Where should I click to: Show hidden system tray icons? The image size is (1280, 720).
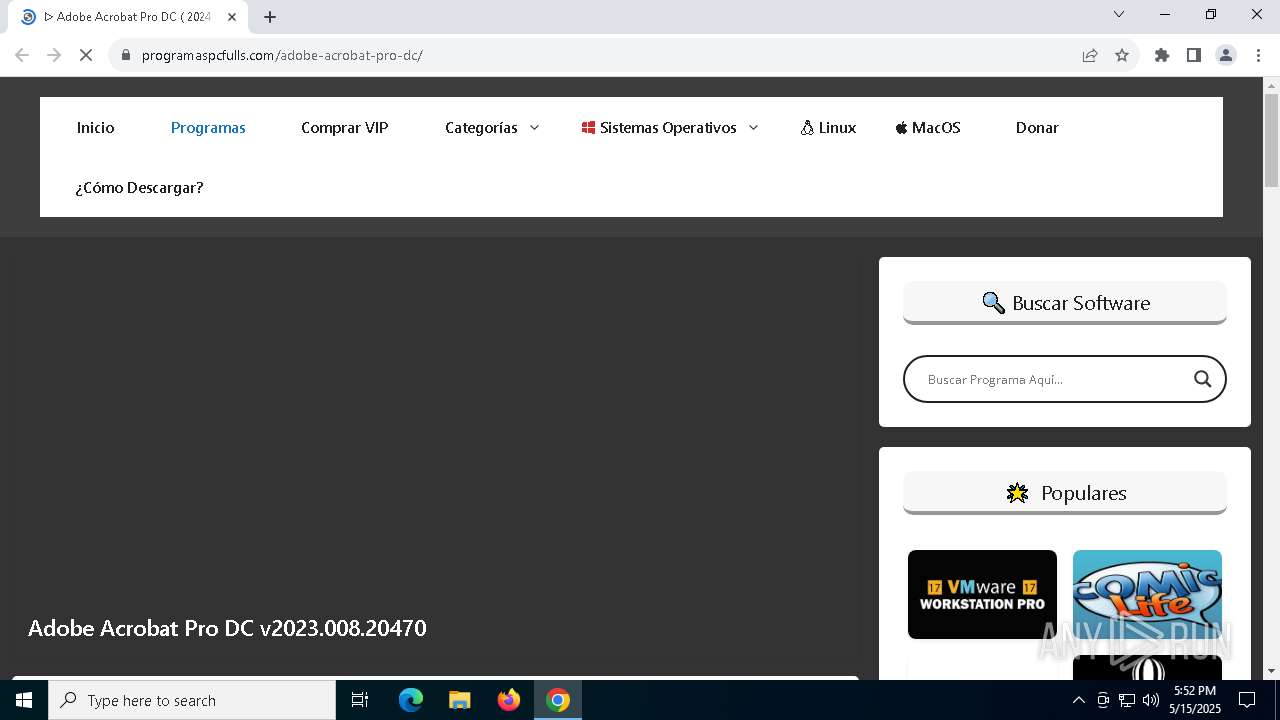tap(1078, 700)
